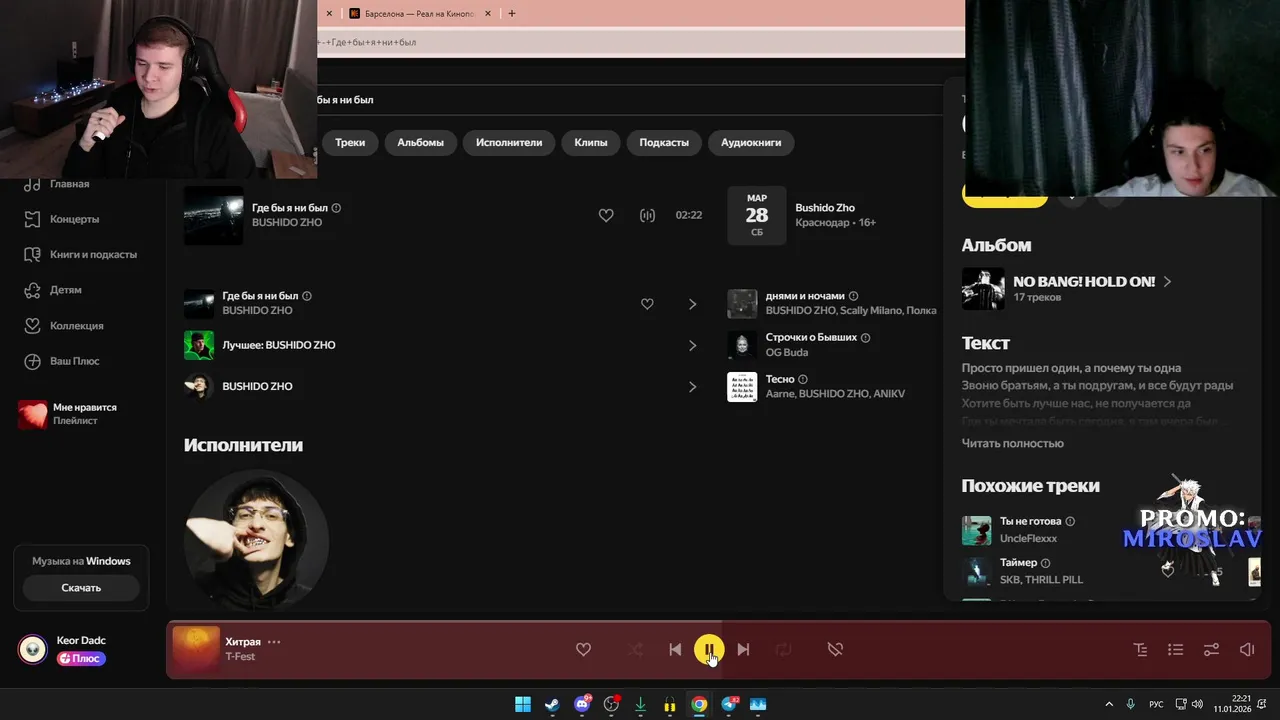Show hidden system tray icons
The image size is (1280, 720).
pyautogui.click(x=1108, y=704)
